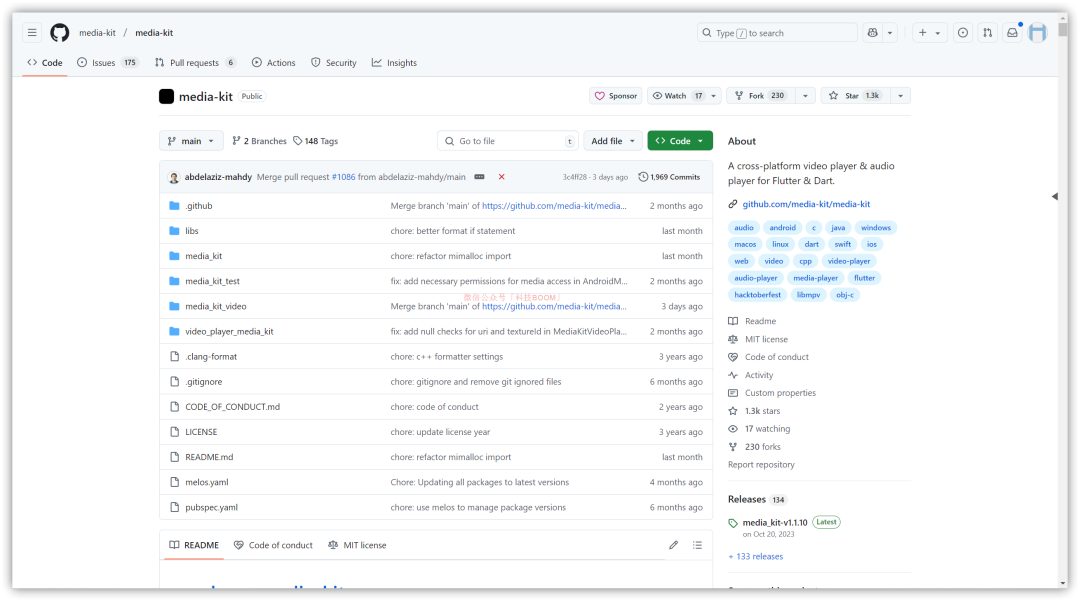Screen dimensions: 1080x601
Task: Click the Sponsor button
Action: click(x=616, y=96)
